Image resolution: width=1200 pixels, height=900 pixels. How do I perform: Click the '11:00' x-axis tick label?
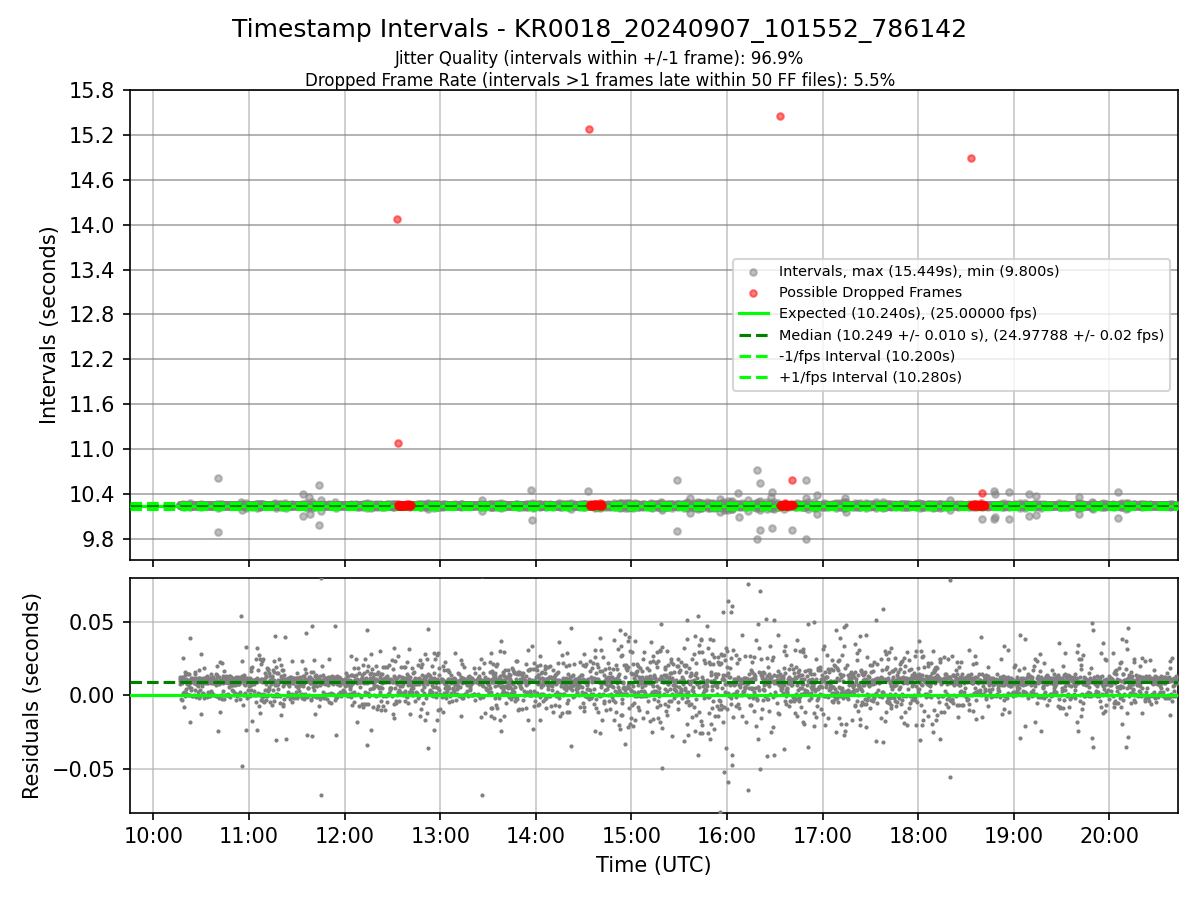point(248,835)
